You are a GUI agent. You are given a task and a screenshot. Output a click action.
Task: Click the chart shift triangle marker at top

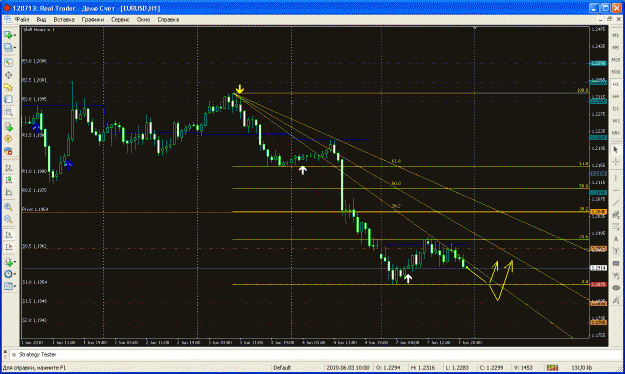[474, 28]
